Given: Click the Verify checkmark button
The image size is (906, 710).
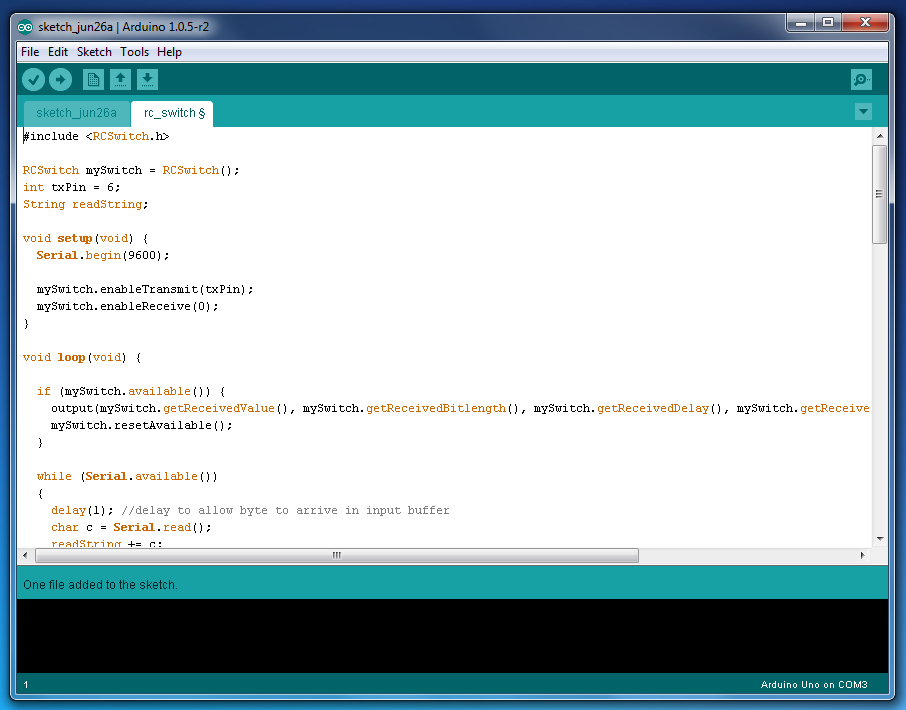Looking at the screenshot, I should coord(34,80).
